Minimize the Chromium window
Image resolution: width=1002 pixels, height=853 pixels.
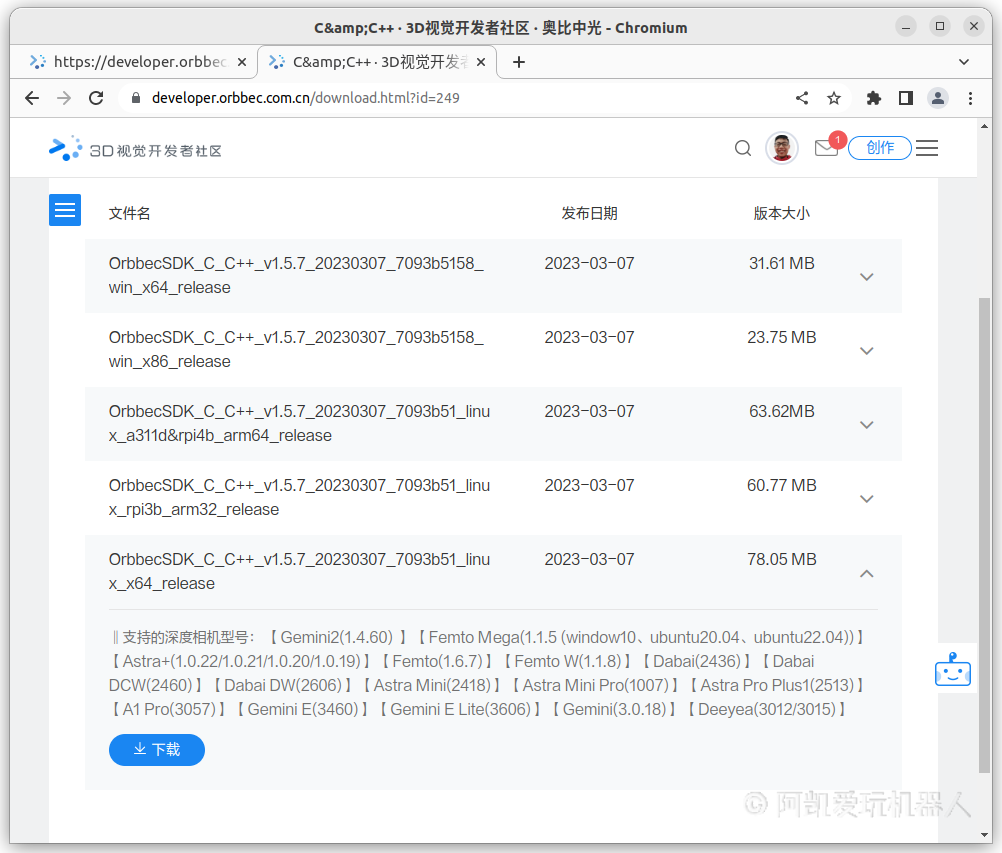pos(906,27)
